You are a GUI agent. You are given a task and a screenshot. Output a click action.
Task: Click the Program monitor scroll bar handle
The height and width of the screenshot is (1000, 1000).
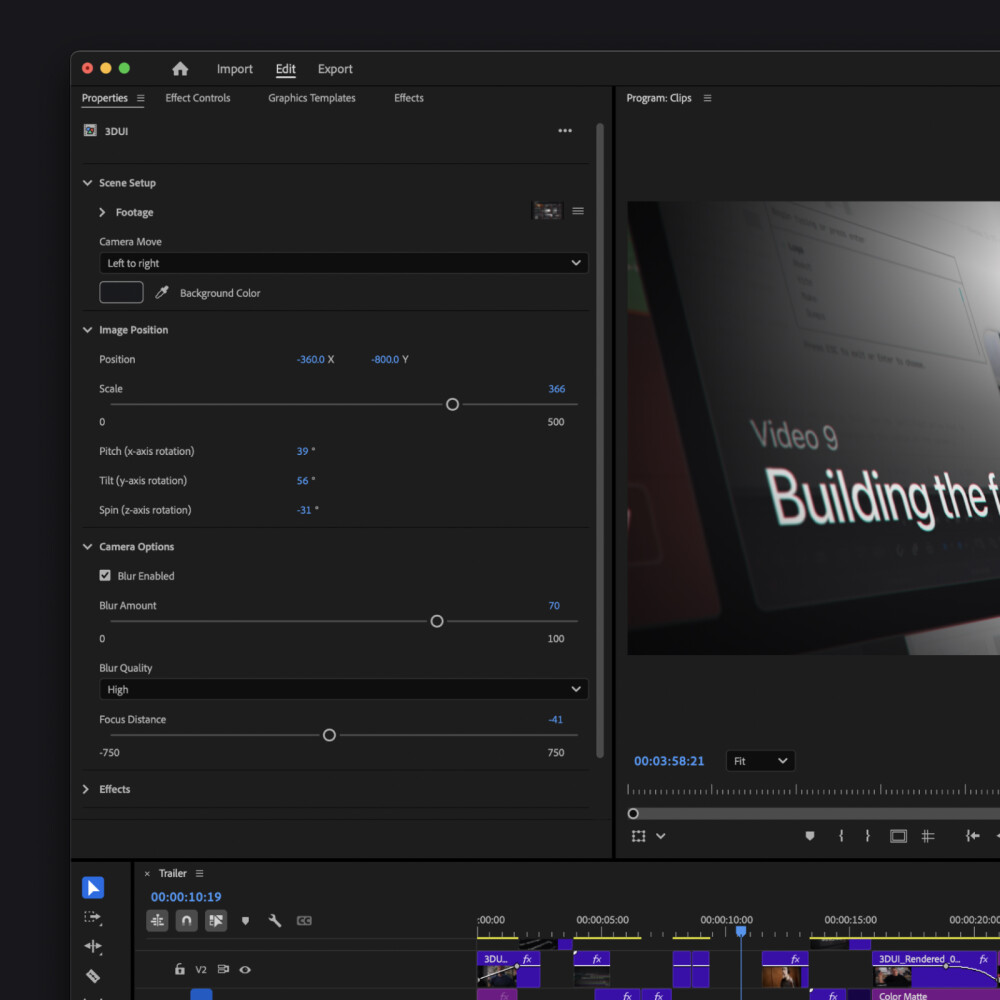pyautogui.click(x=633, y=814)
